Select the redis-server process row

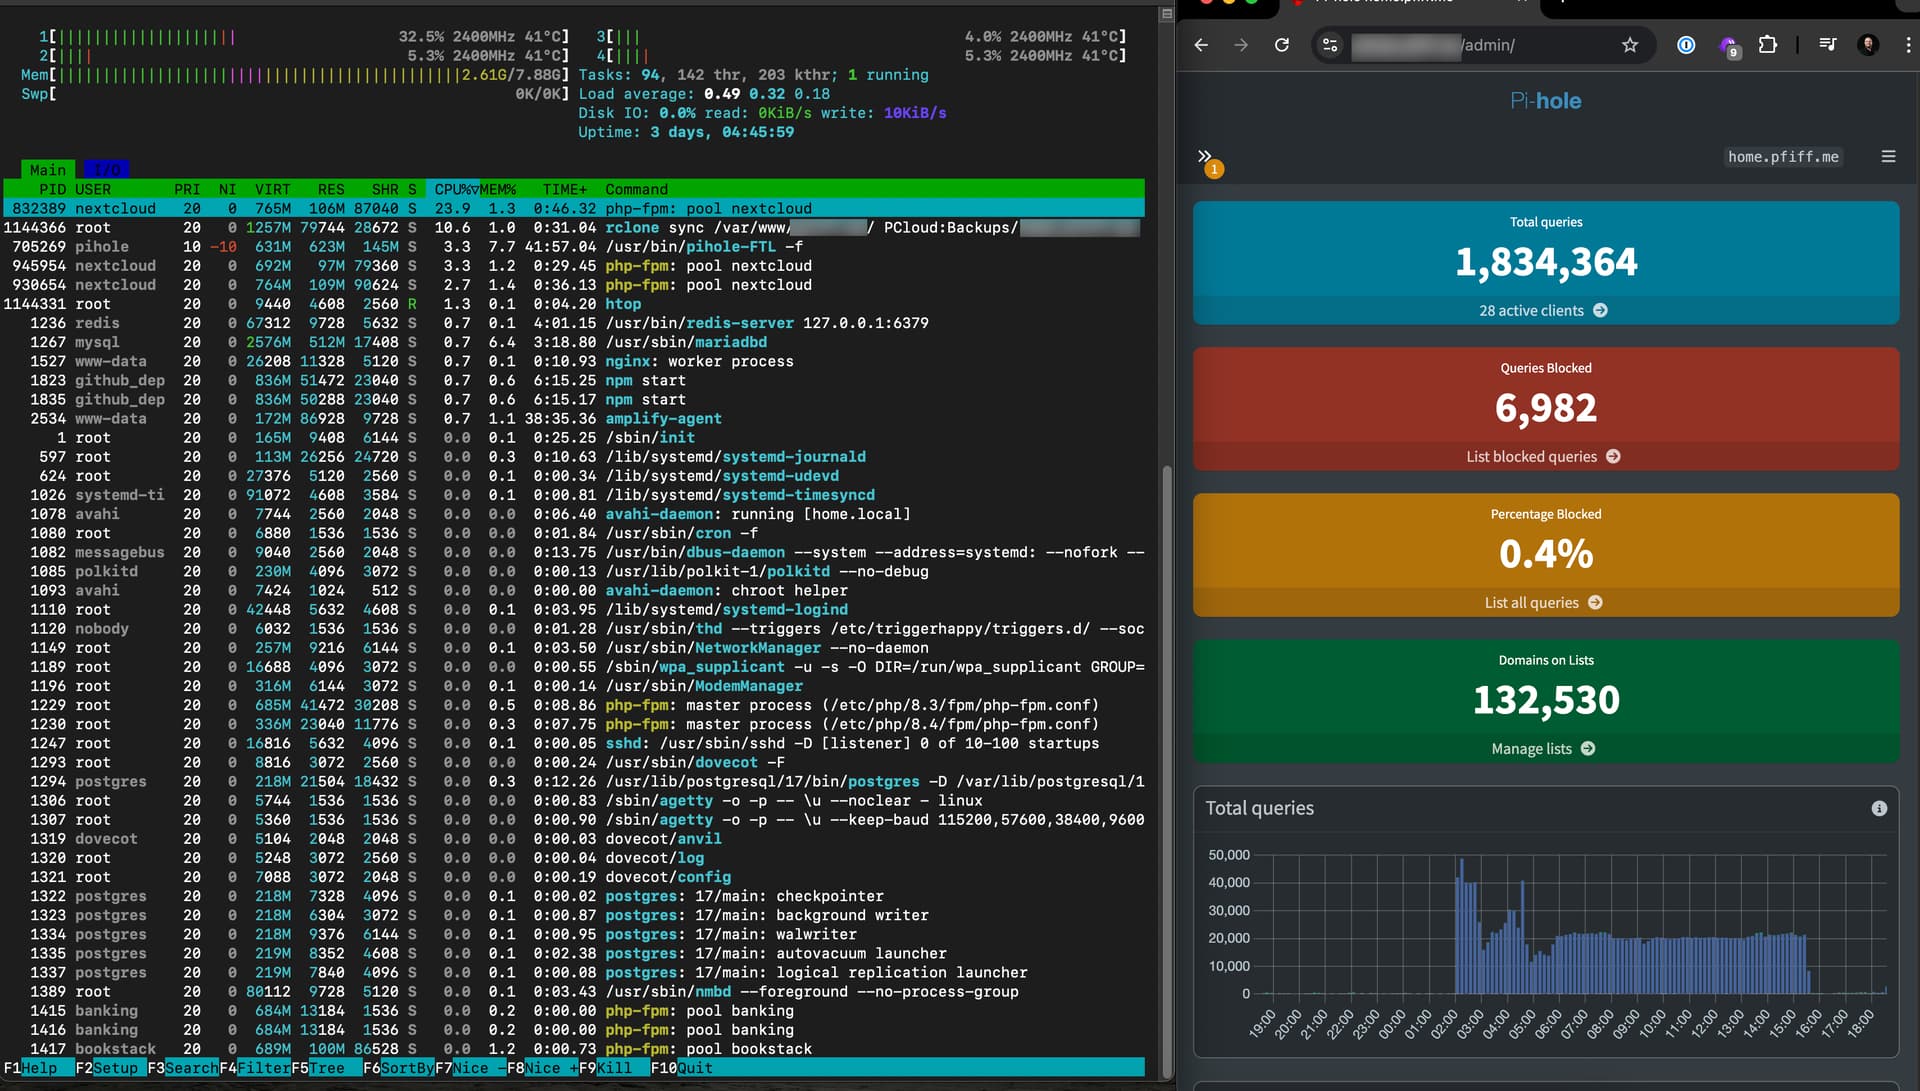tap(573, 323)
